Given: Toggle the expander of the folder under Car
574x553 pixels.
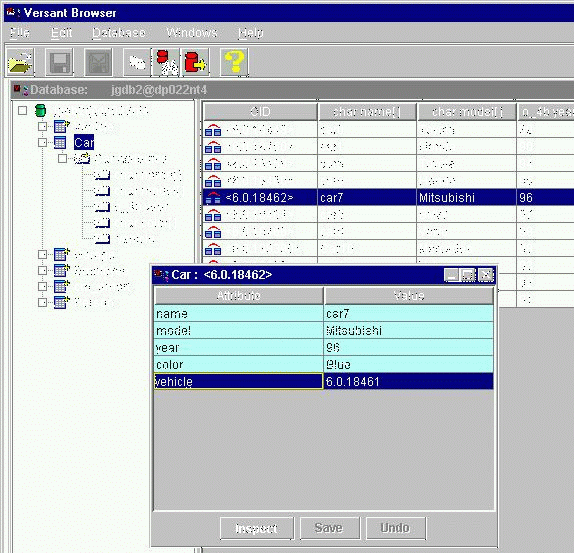Looking at the screenshot, I should pyautogui.click(x=63, y=158).
